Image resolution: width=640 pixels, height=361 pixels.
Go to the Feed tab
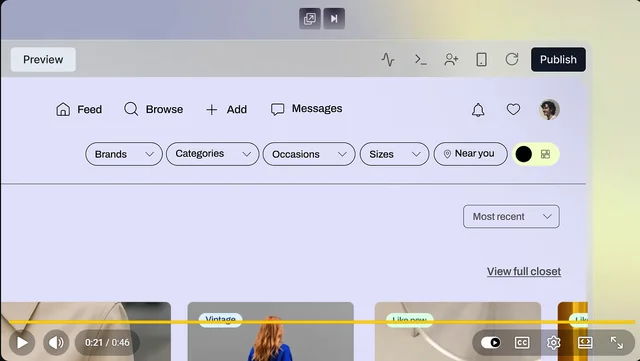[x=79, y=109]
